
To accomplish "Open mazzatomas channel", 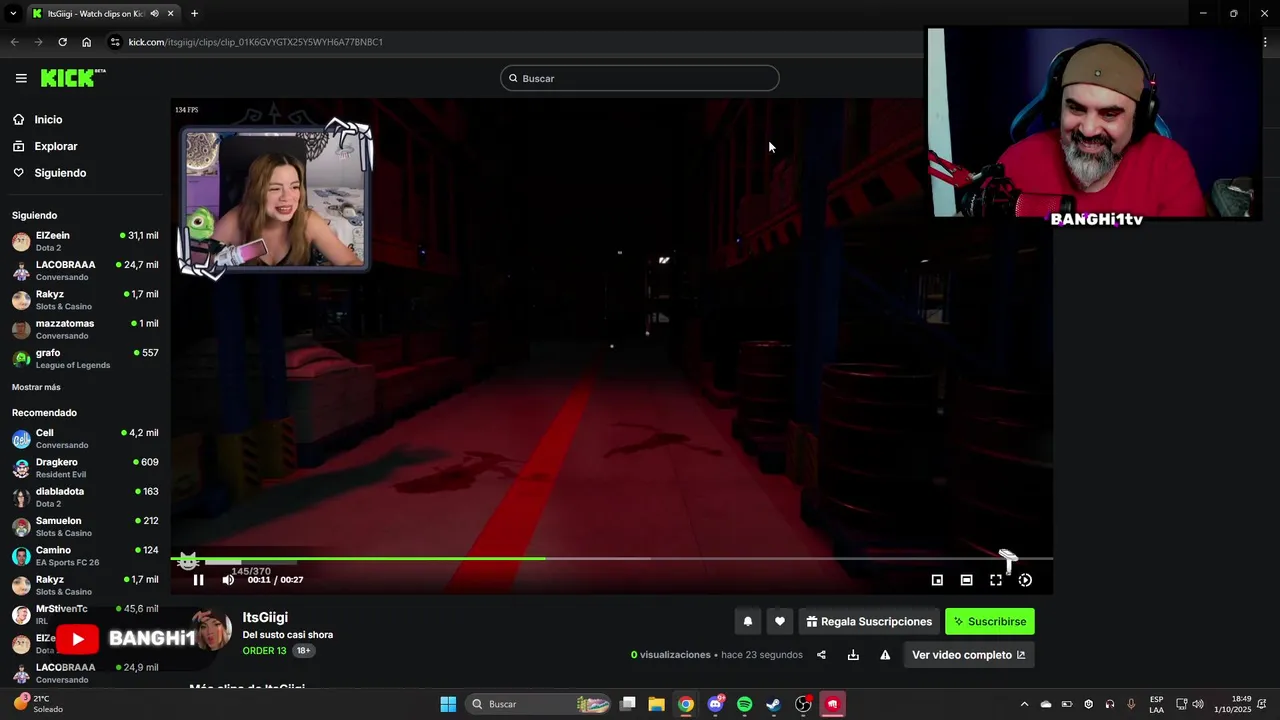I will coord(84,329).
